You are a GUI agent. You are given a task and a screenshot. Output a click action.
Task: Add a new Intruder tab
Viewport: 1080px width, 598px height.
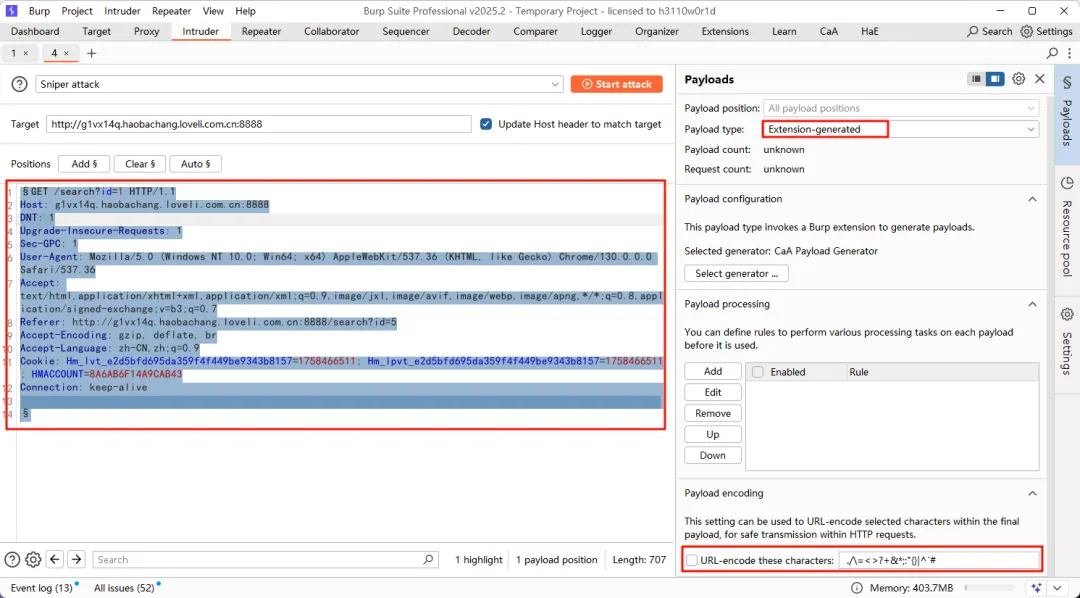(x=92, y=53)
